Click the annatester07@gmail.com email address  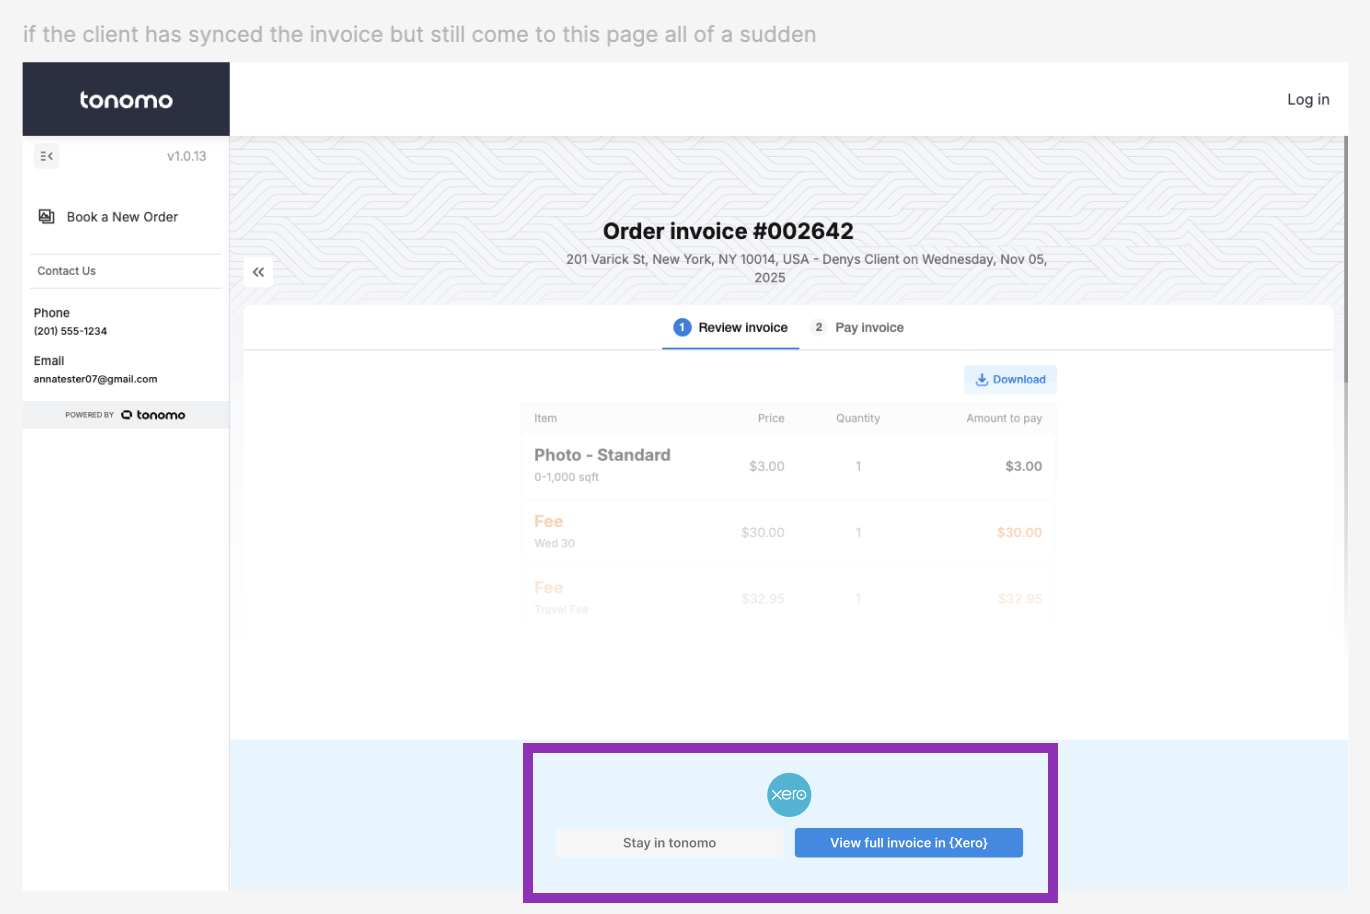click(x=95, y=379)
